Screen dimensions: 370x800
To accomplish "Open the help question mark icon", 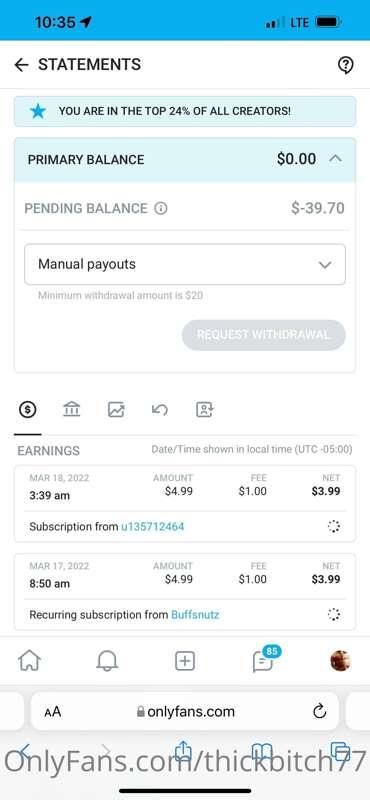I will [x=346, y=65].
